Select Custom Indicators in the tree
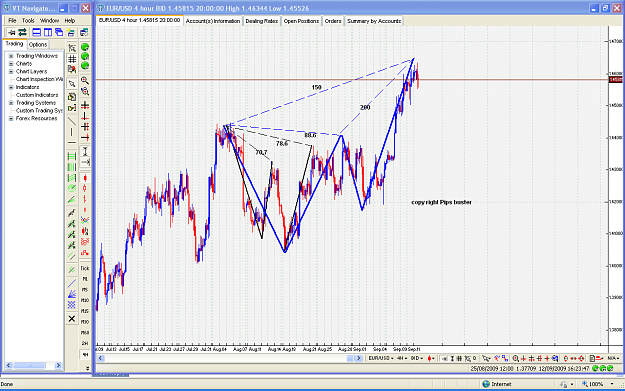The image size is (625, 391). (37, 95)
